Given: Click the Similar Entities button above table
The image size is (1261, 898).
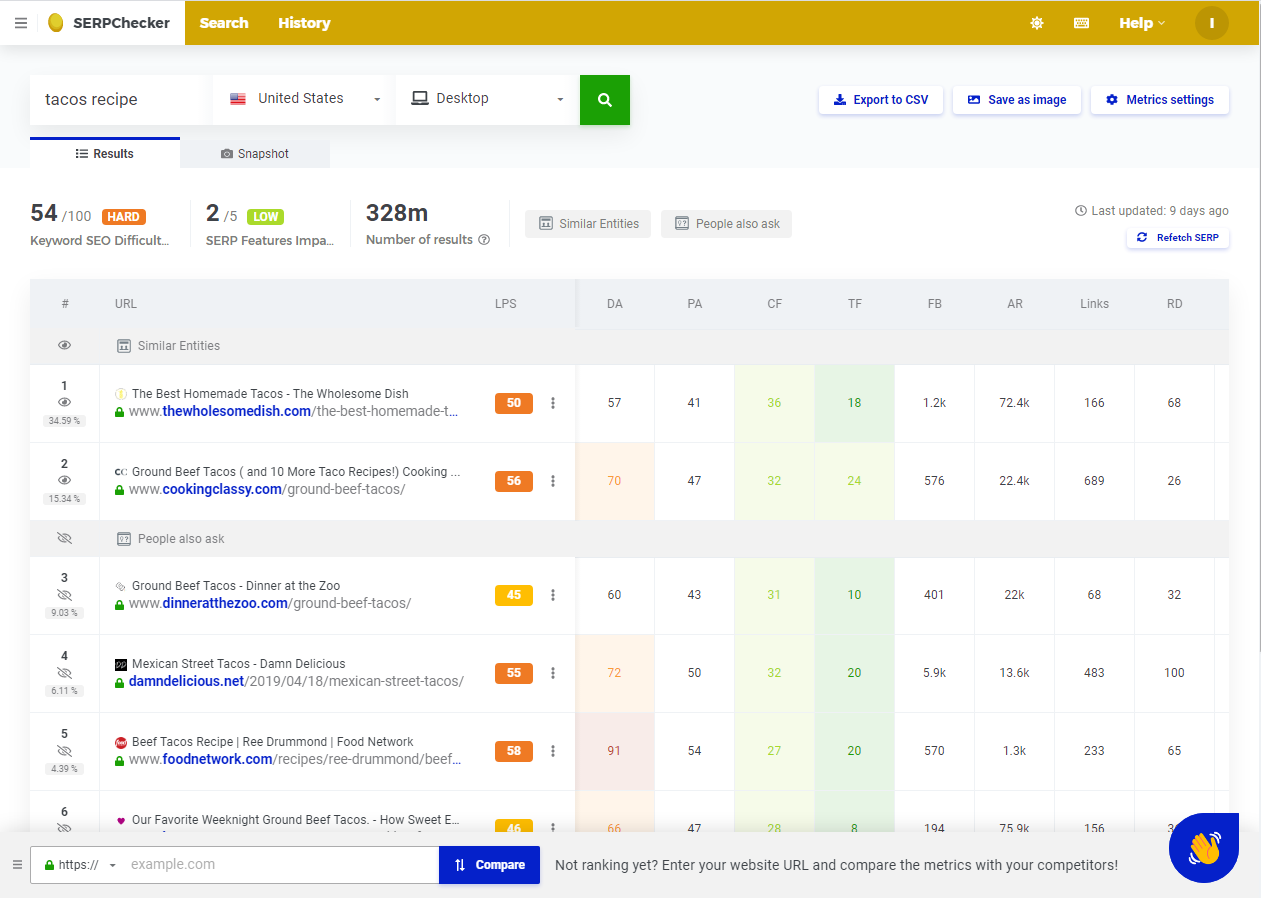Looking at the screenshot, I should click(588, 224).
